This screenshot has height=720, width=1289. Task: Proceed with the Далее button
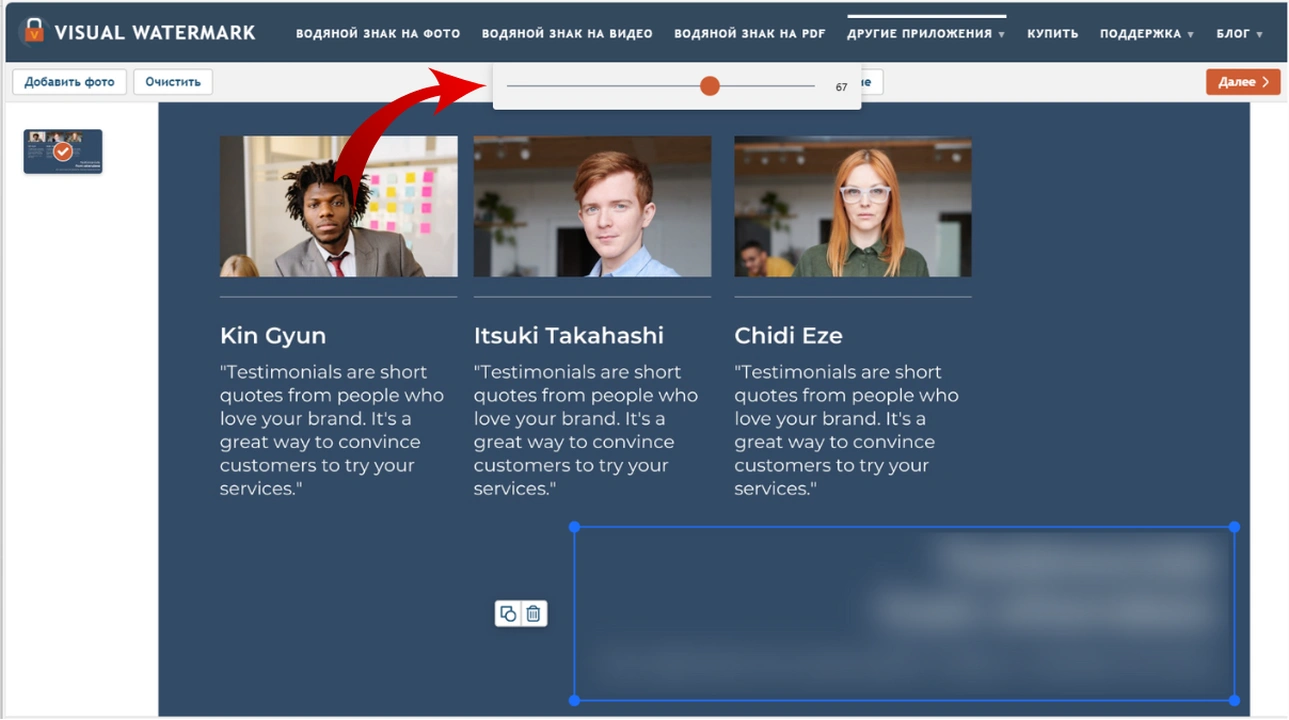point(1243,82)
